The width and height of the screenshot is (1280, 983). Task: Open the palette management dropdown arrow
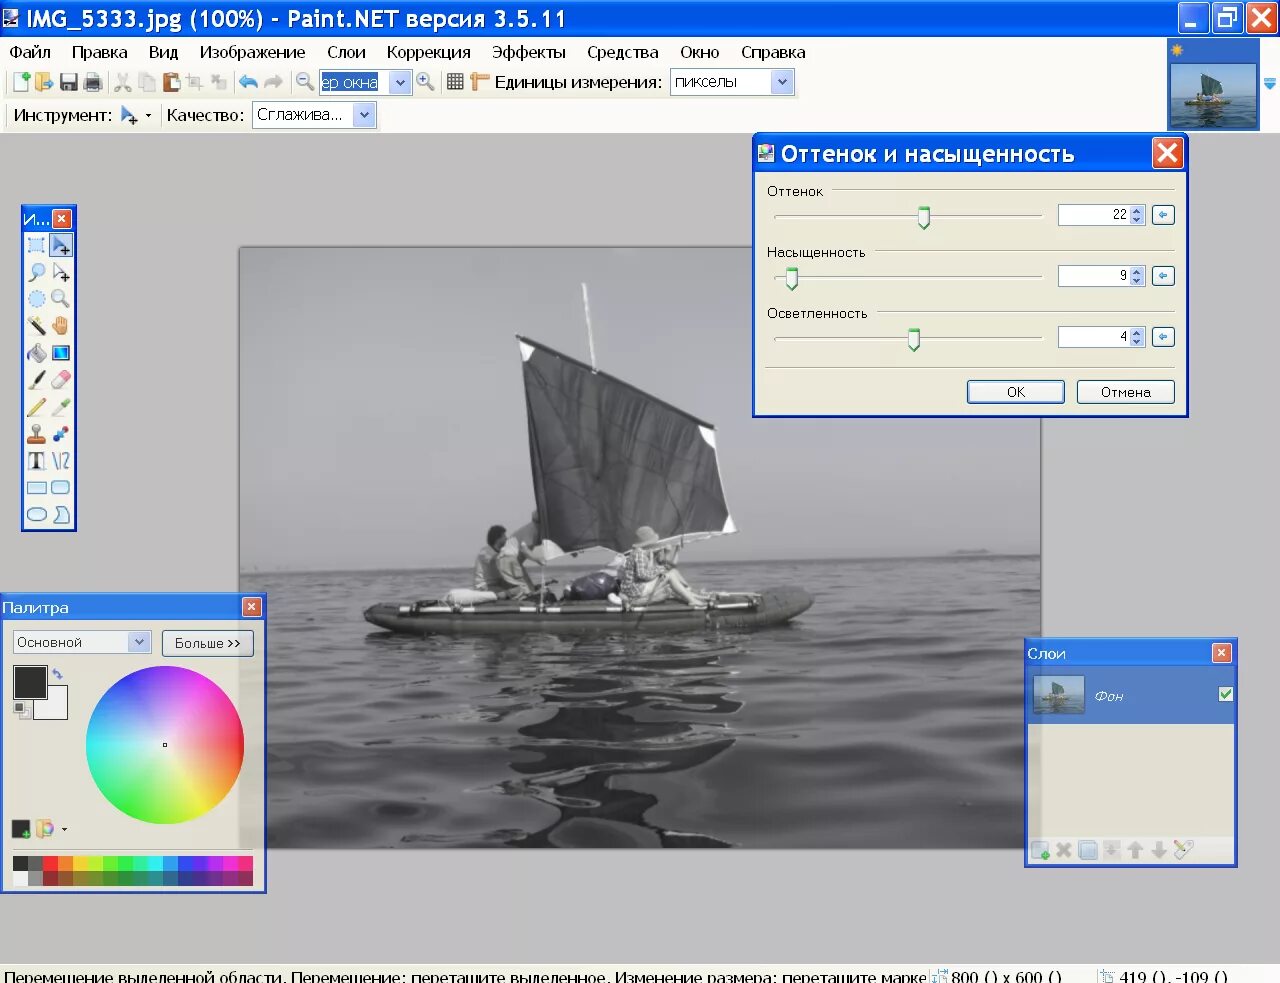(x=65, y=829)
